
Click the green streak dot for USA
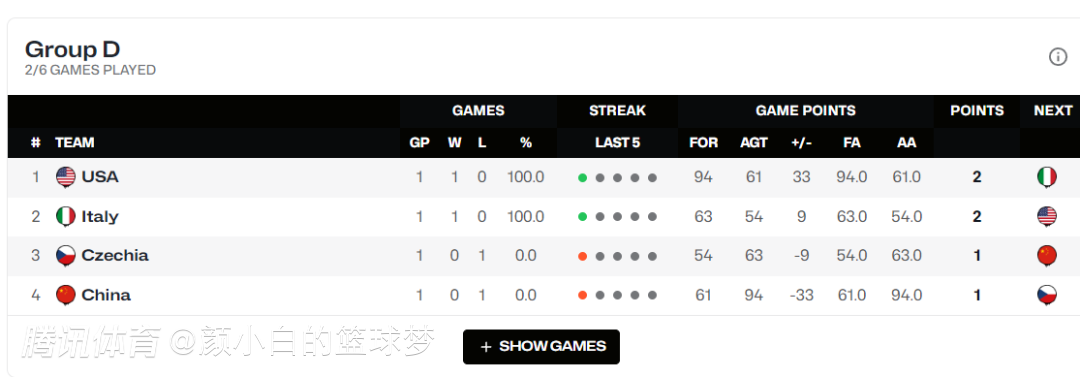coord(583,178)
